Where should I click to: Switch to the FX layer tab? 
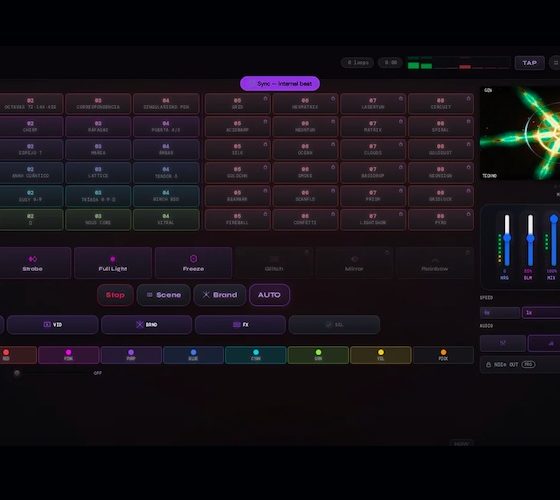point(240,325)
